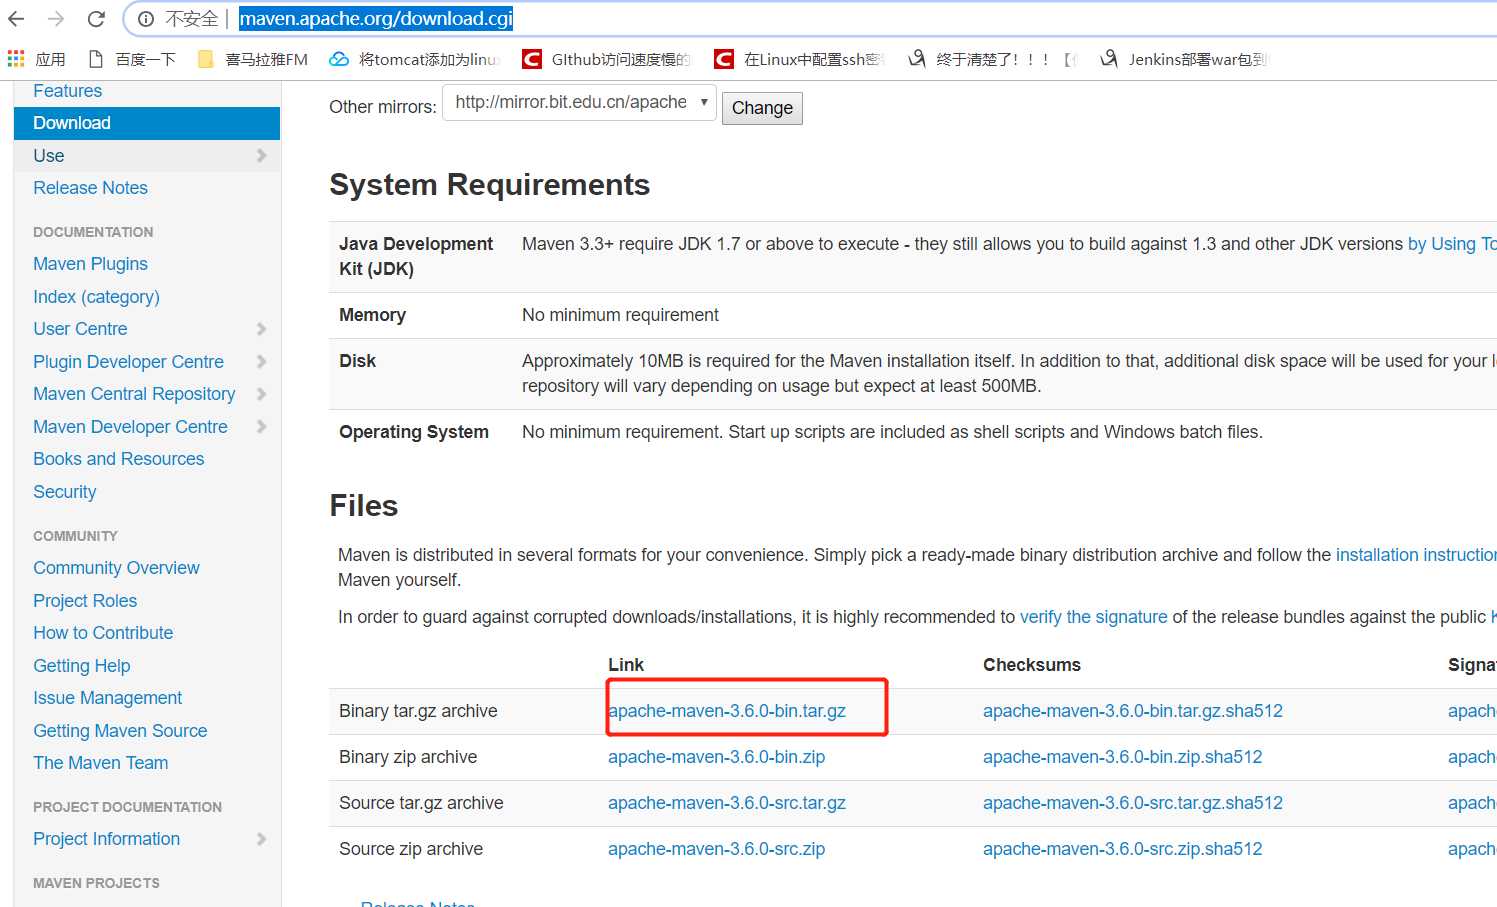Click the Source zip archive cell
This screenshot has width=1497, height=907.
(411, 849)
